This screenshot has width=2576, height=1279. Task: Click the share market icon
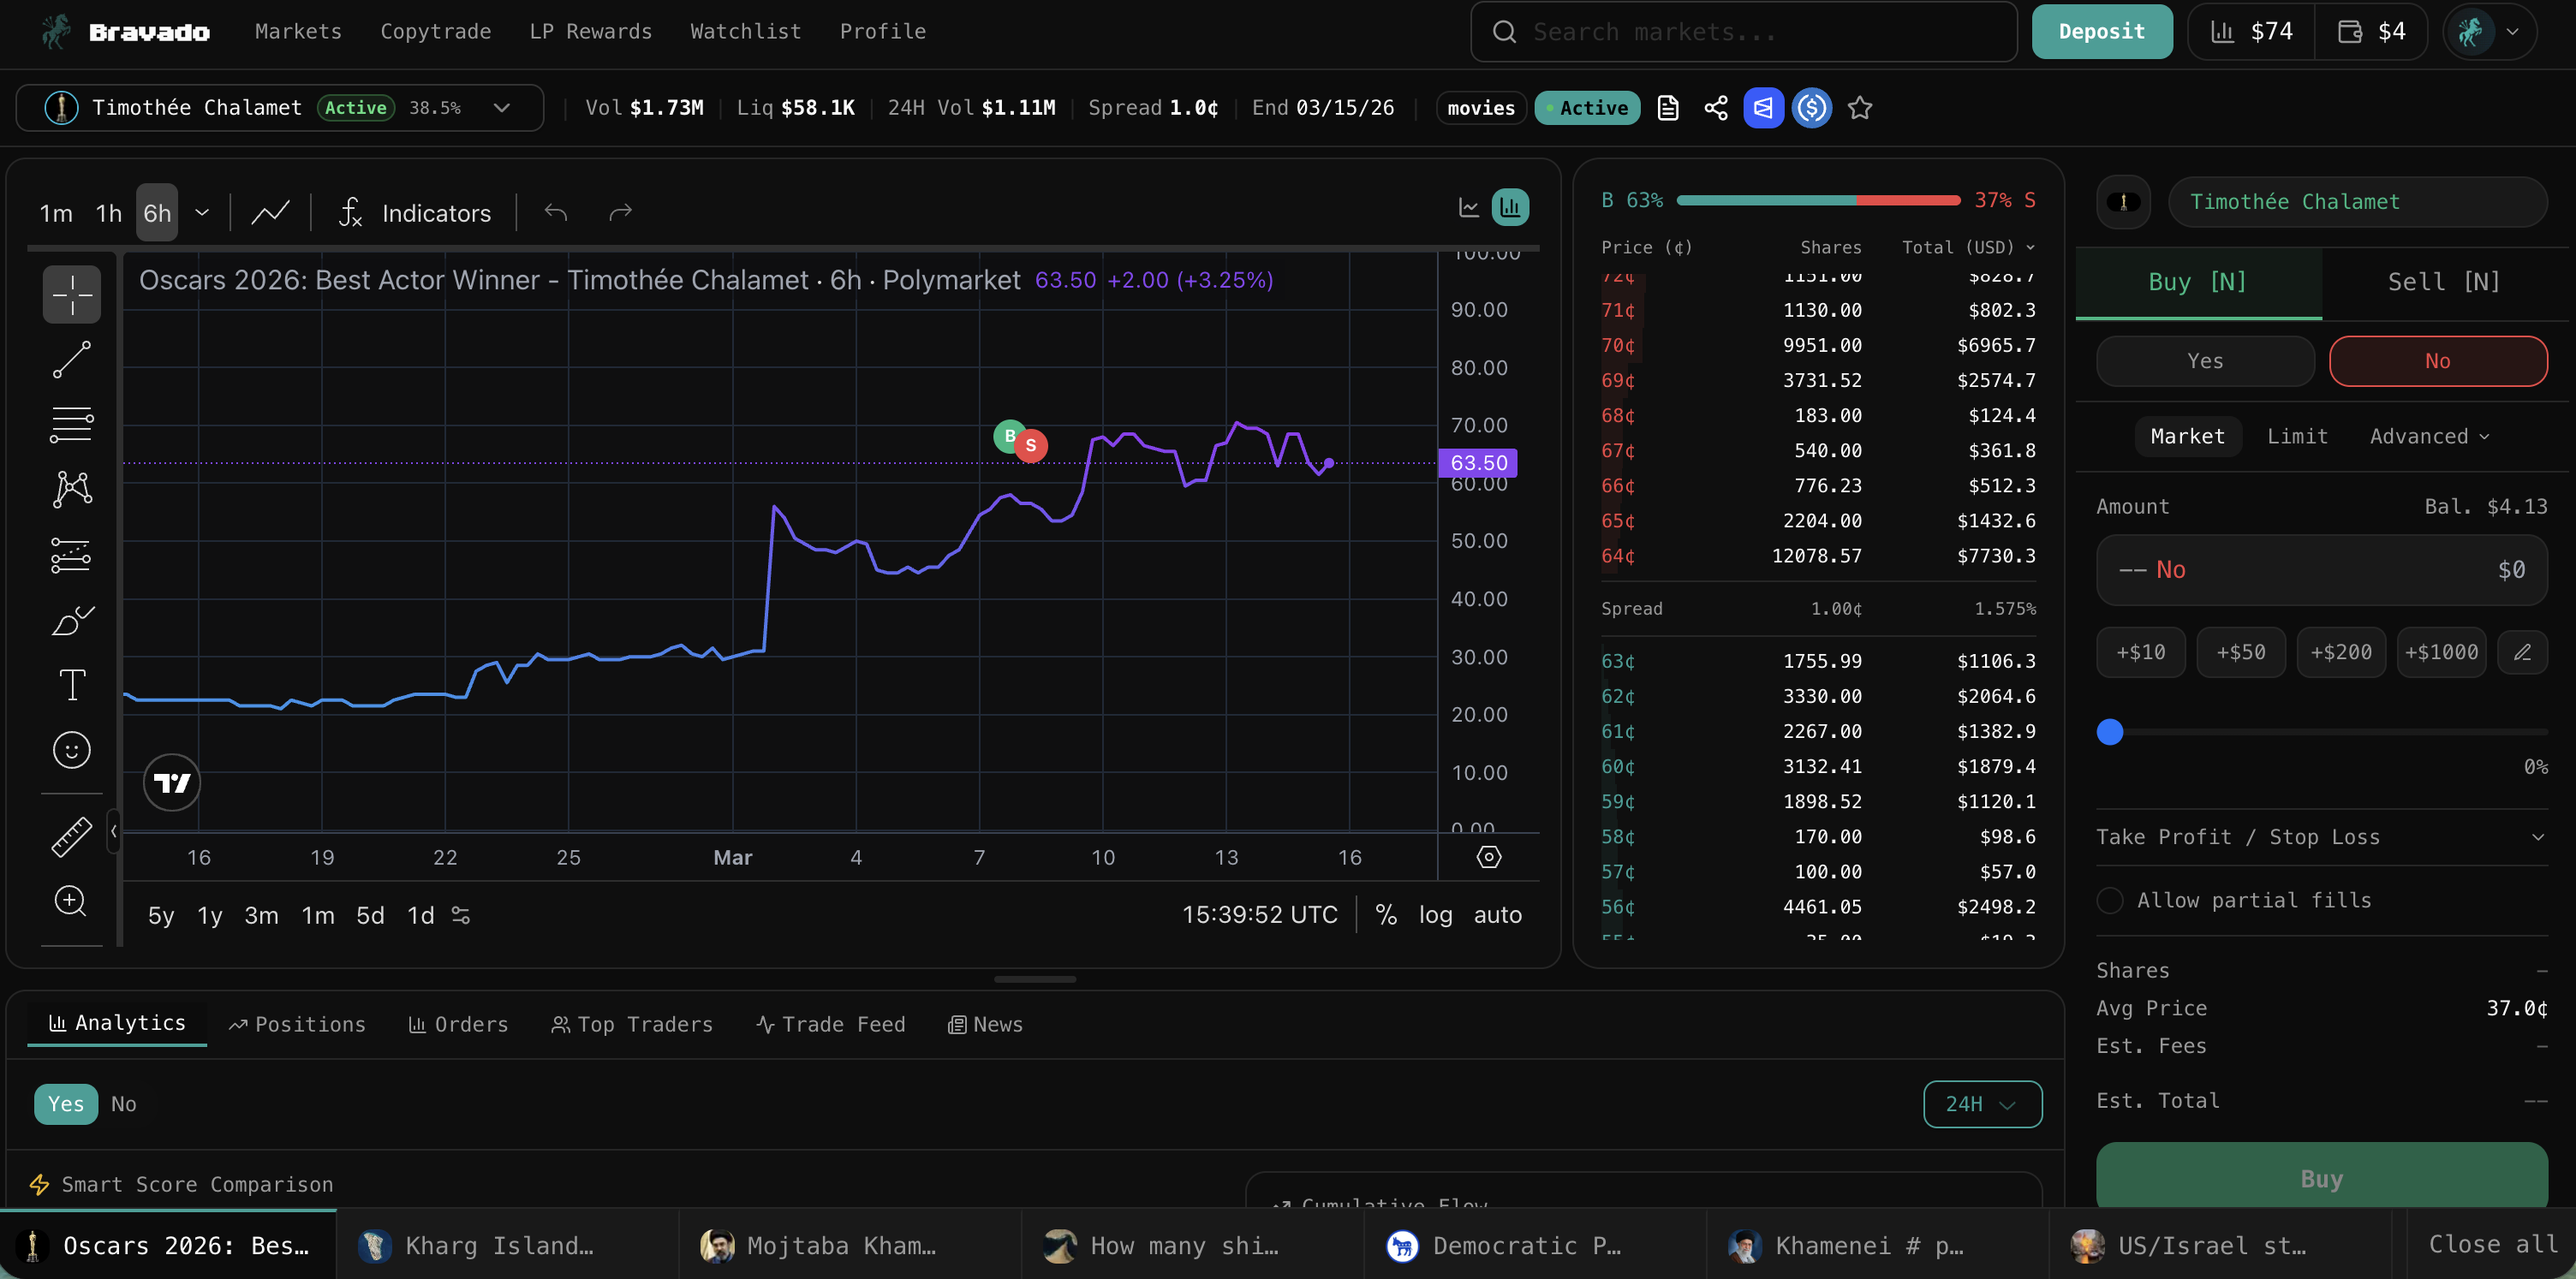click(x=1716, y=108)
